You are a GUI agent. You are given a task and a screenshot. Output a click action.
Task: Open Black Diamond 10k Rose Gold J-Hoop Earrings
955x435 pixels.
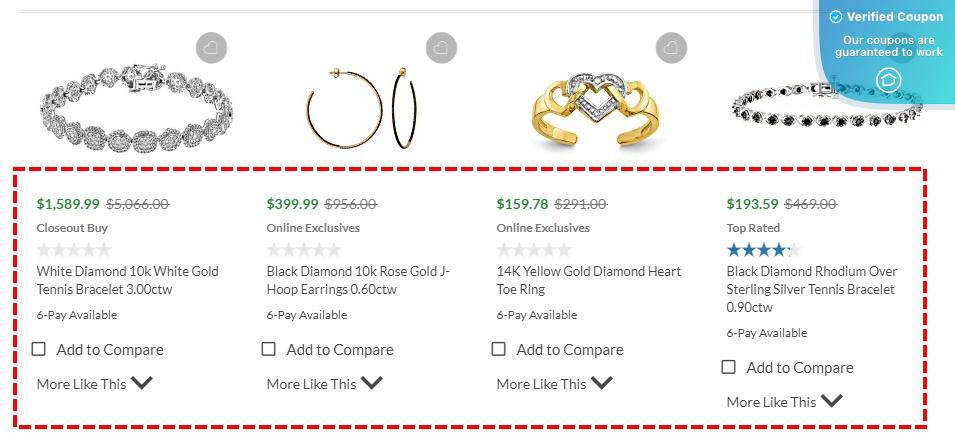(x=358, y=280)
